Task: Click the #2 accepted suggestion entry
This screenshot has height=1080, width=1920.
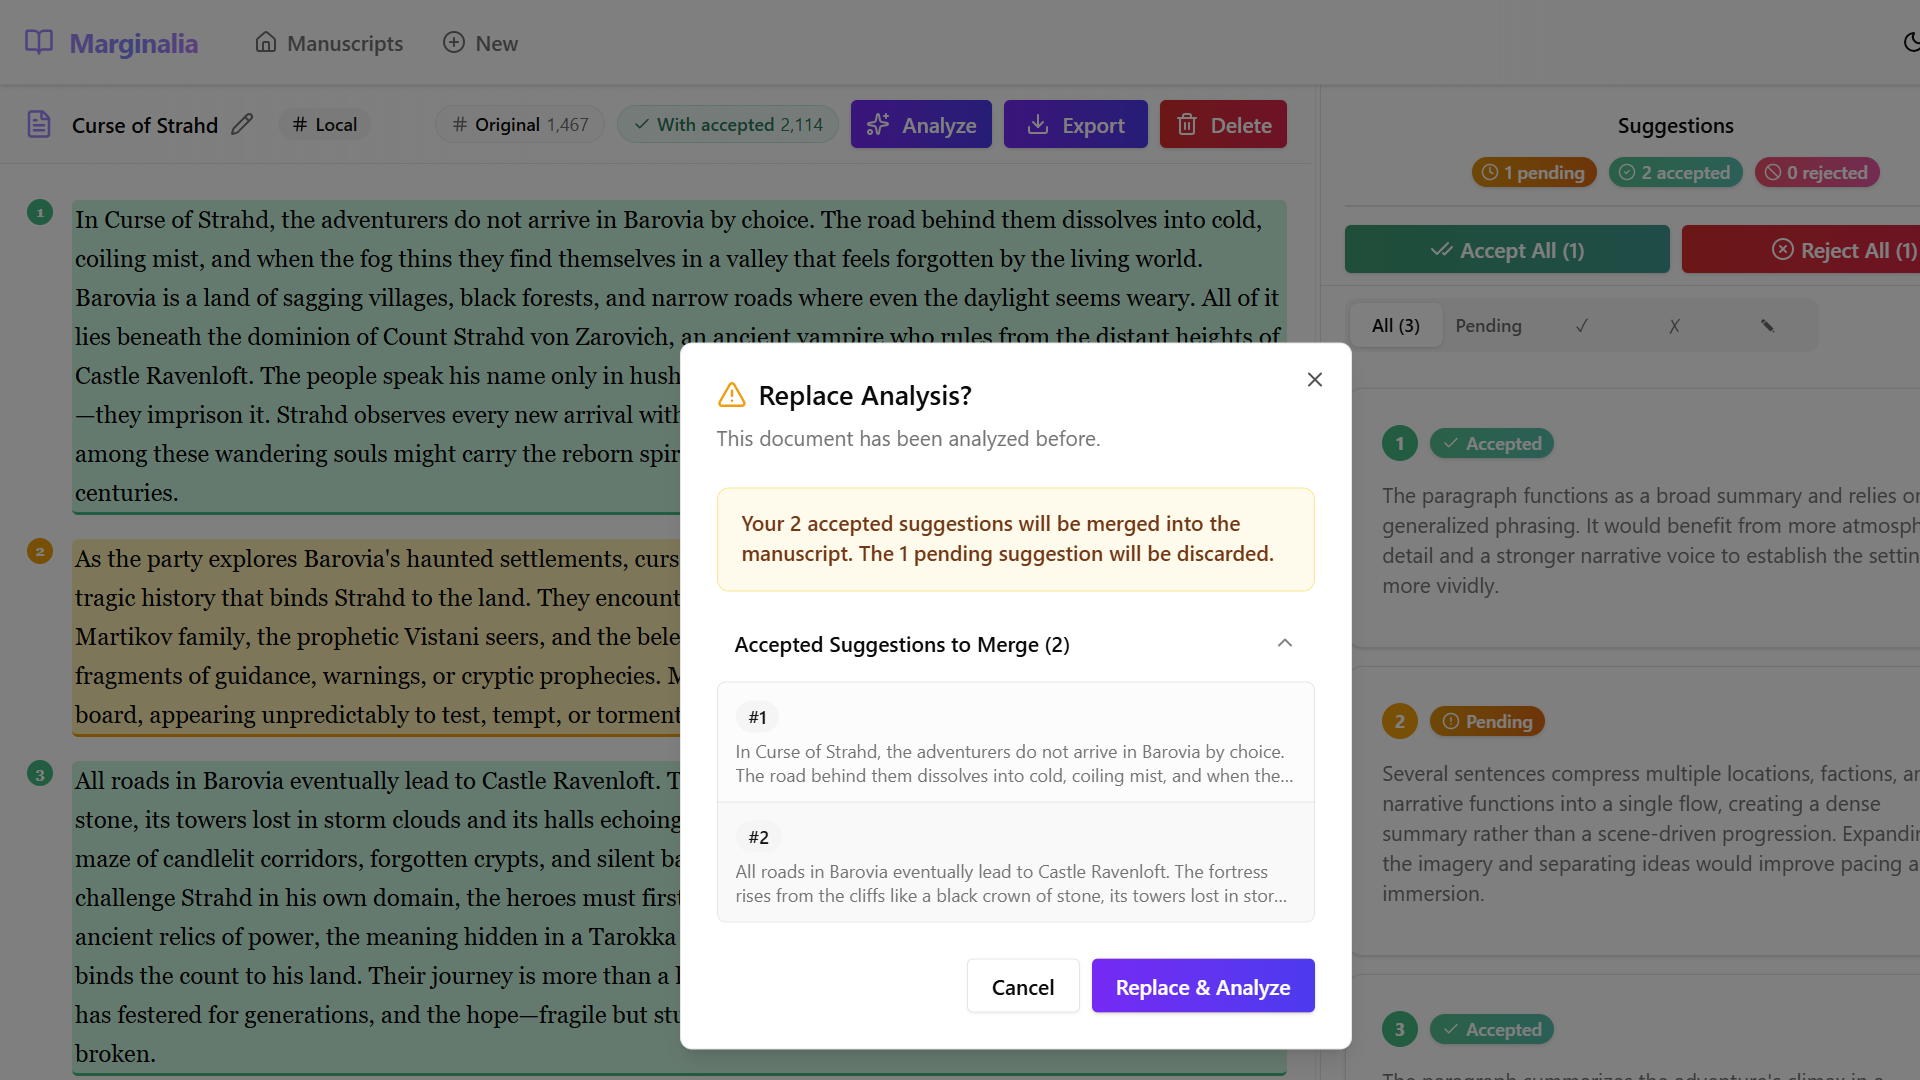Action: pos(1015,863)
